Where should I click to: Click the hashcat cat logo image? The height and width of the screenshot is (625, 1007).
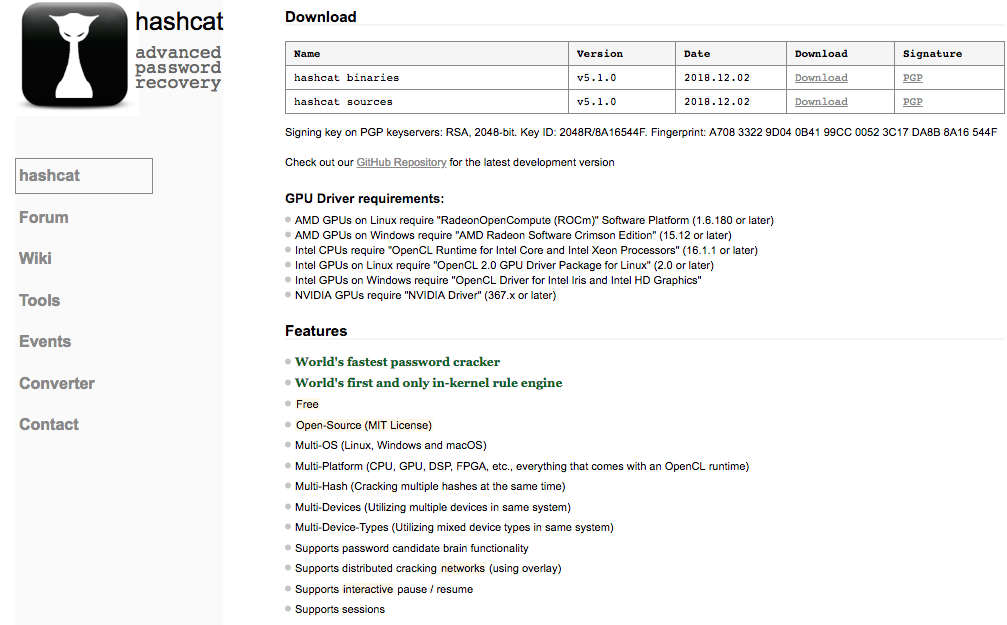(x=74, y=55)
